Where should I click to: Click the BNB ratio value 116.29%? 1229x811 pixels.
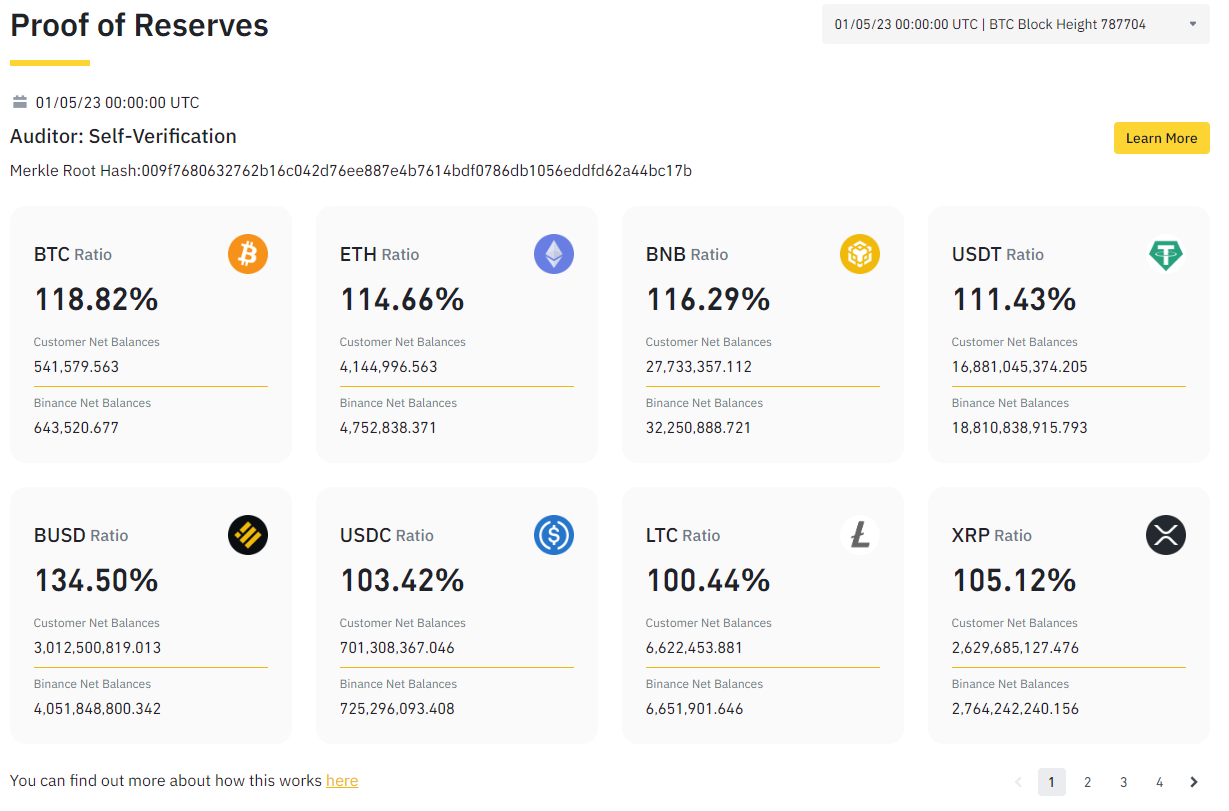coord(709,299)
